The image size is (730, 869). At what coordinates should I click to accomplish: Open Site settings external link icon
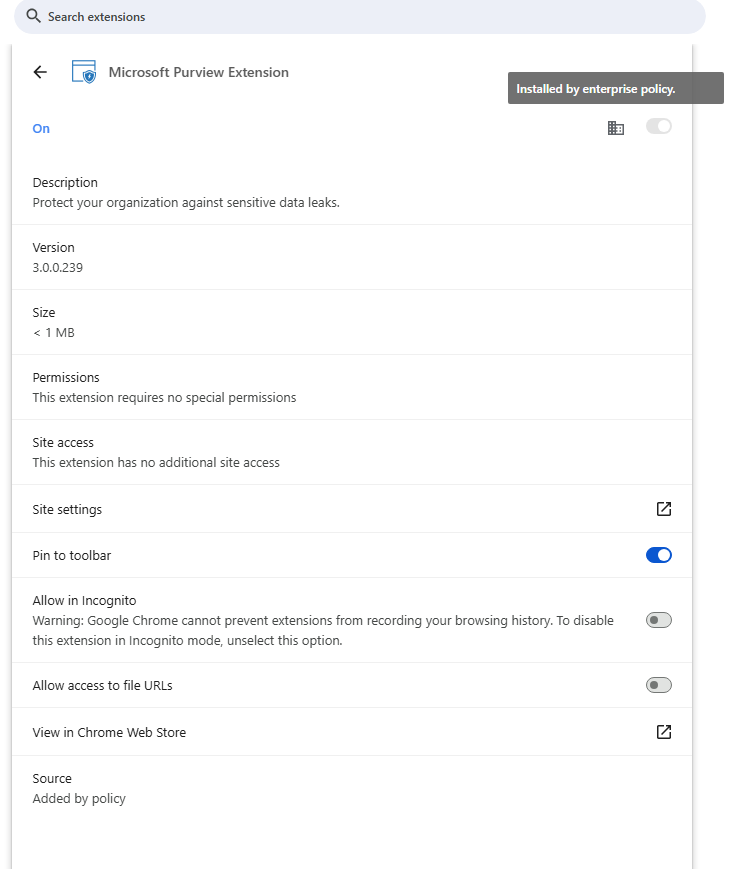click(x=663, y=509)
